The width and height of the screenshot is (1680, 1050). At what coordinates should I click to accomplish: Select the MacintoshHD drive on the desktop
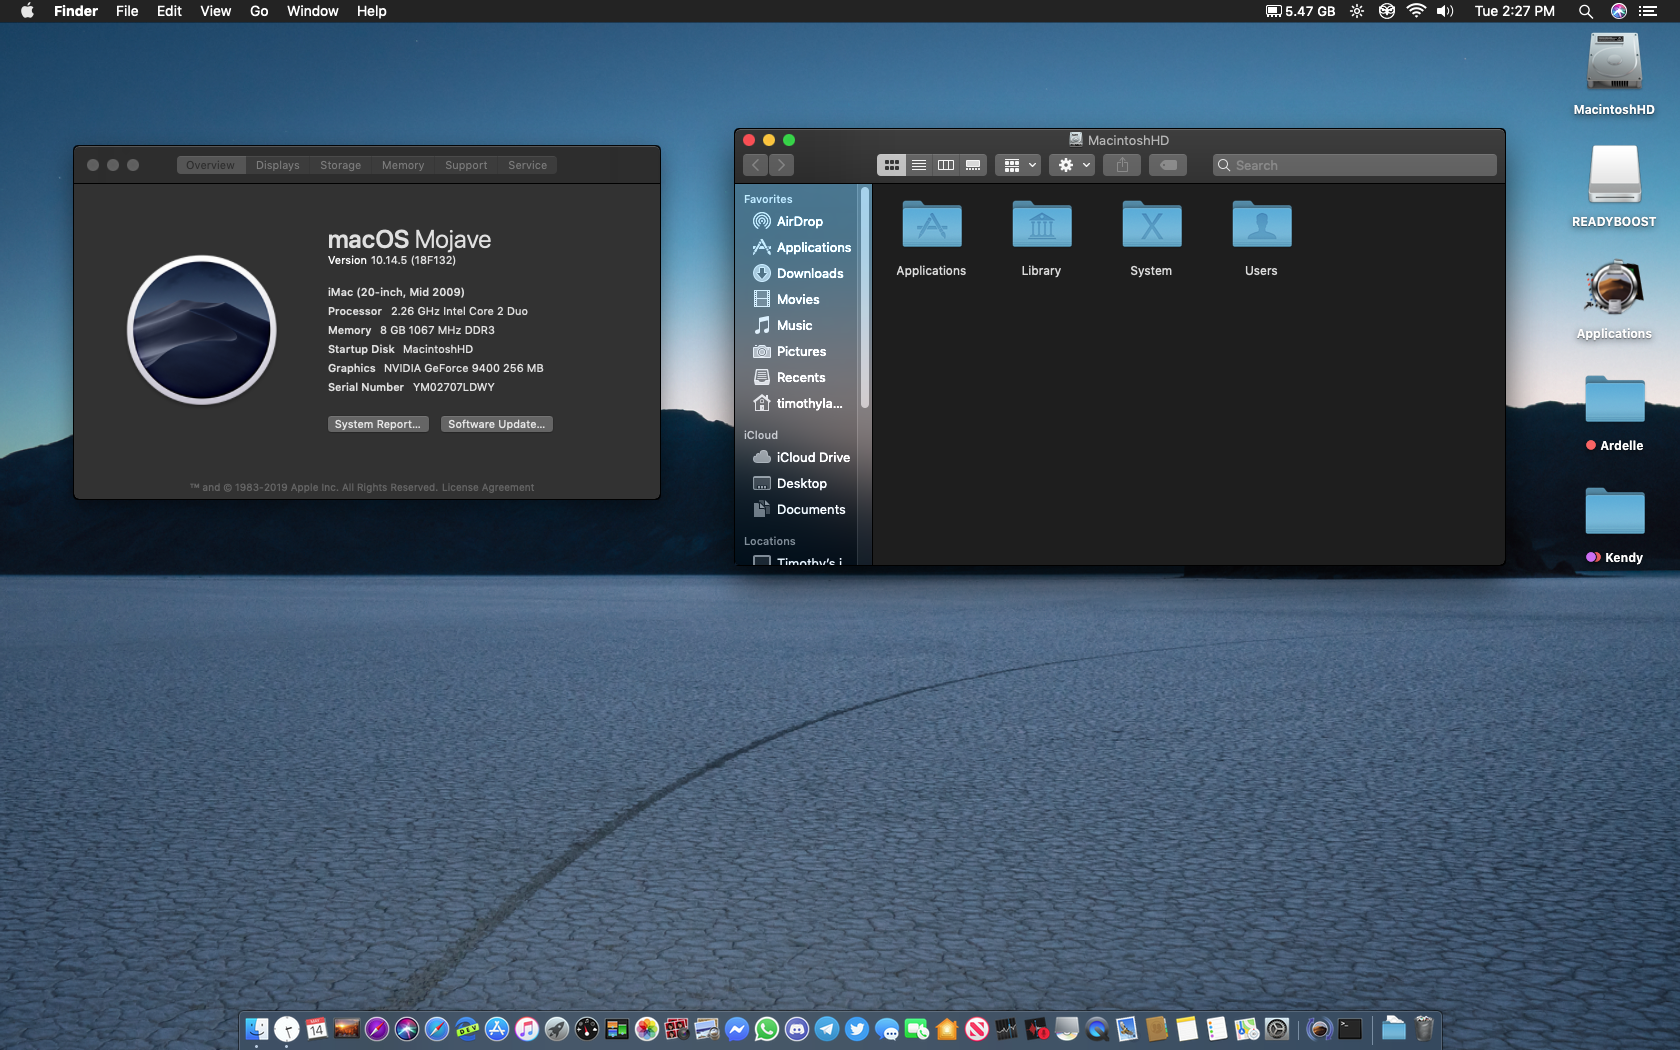[1614, 75]
